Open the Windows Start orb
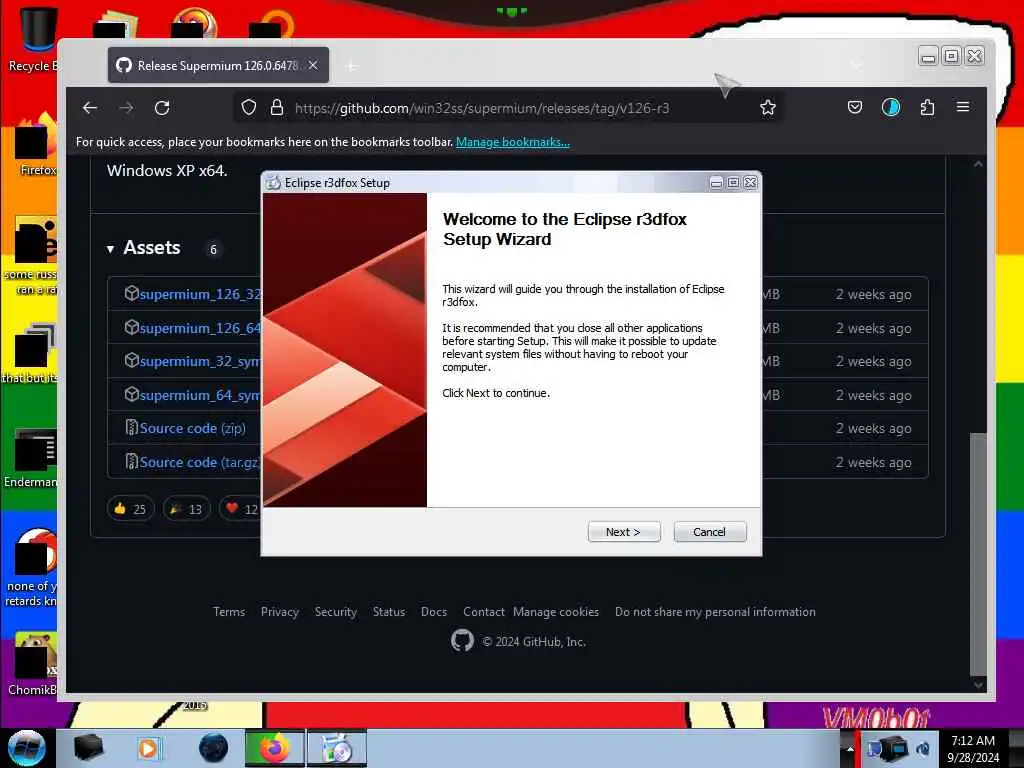Viewport: 1024px width, 768px height. [26, 748]
